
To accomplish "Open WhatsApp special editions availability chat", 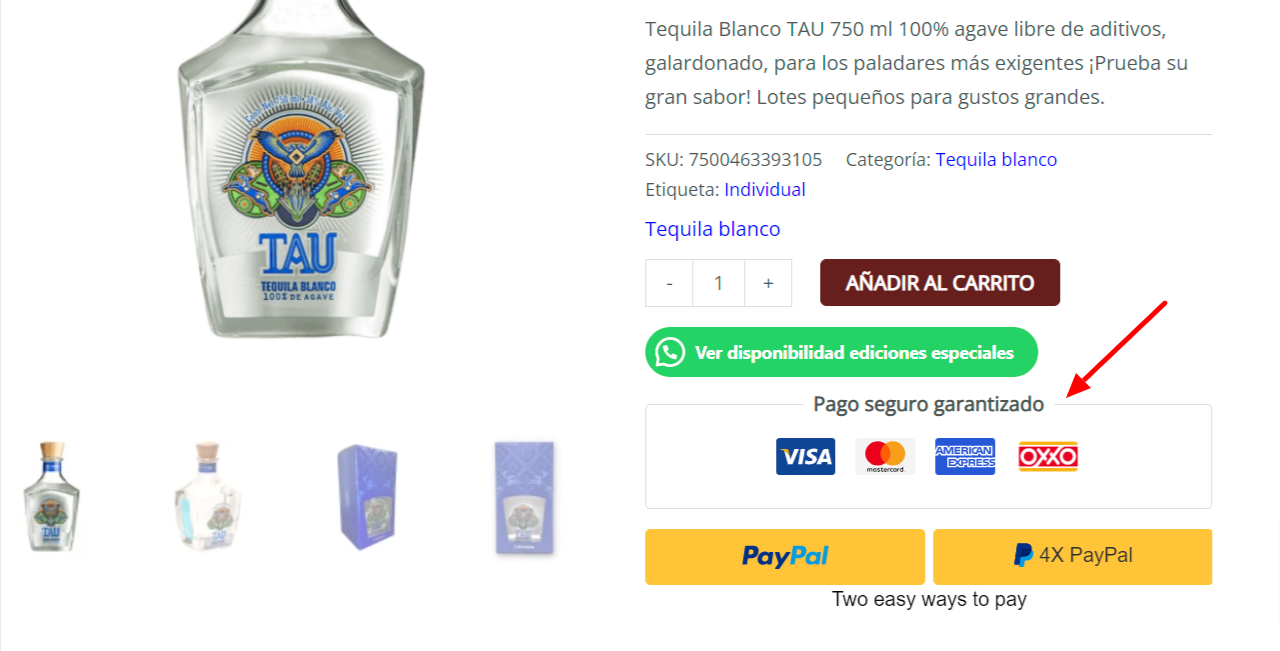I will click(841, 352).
